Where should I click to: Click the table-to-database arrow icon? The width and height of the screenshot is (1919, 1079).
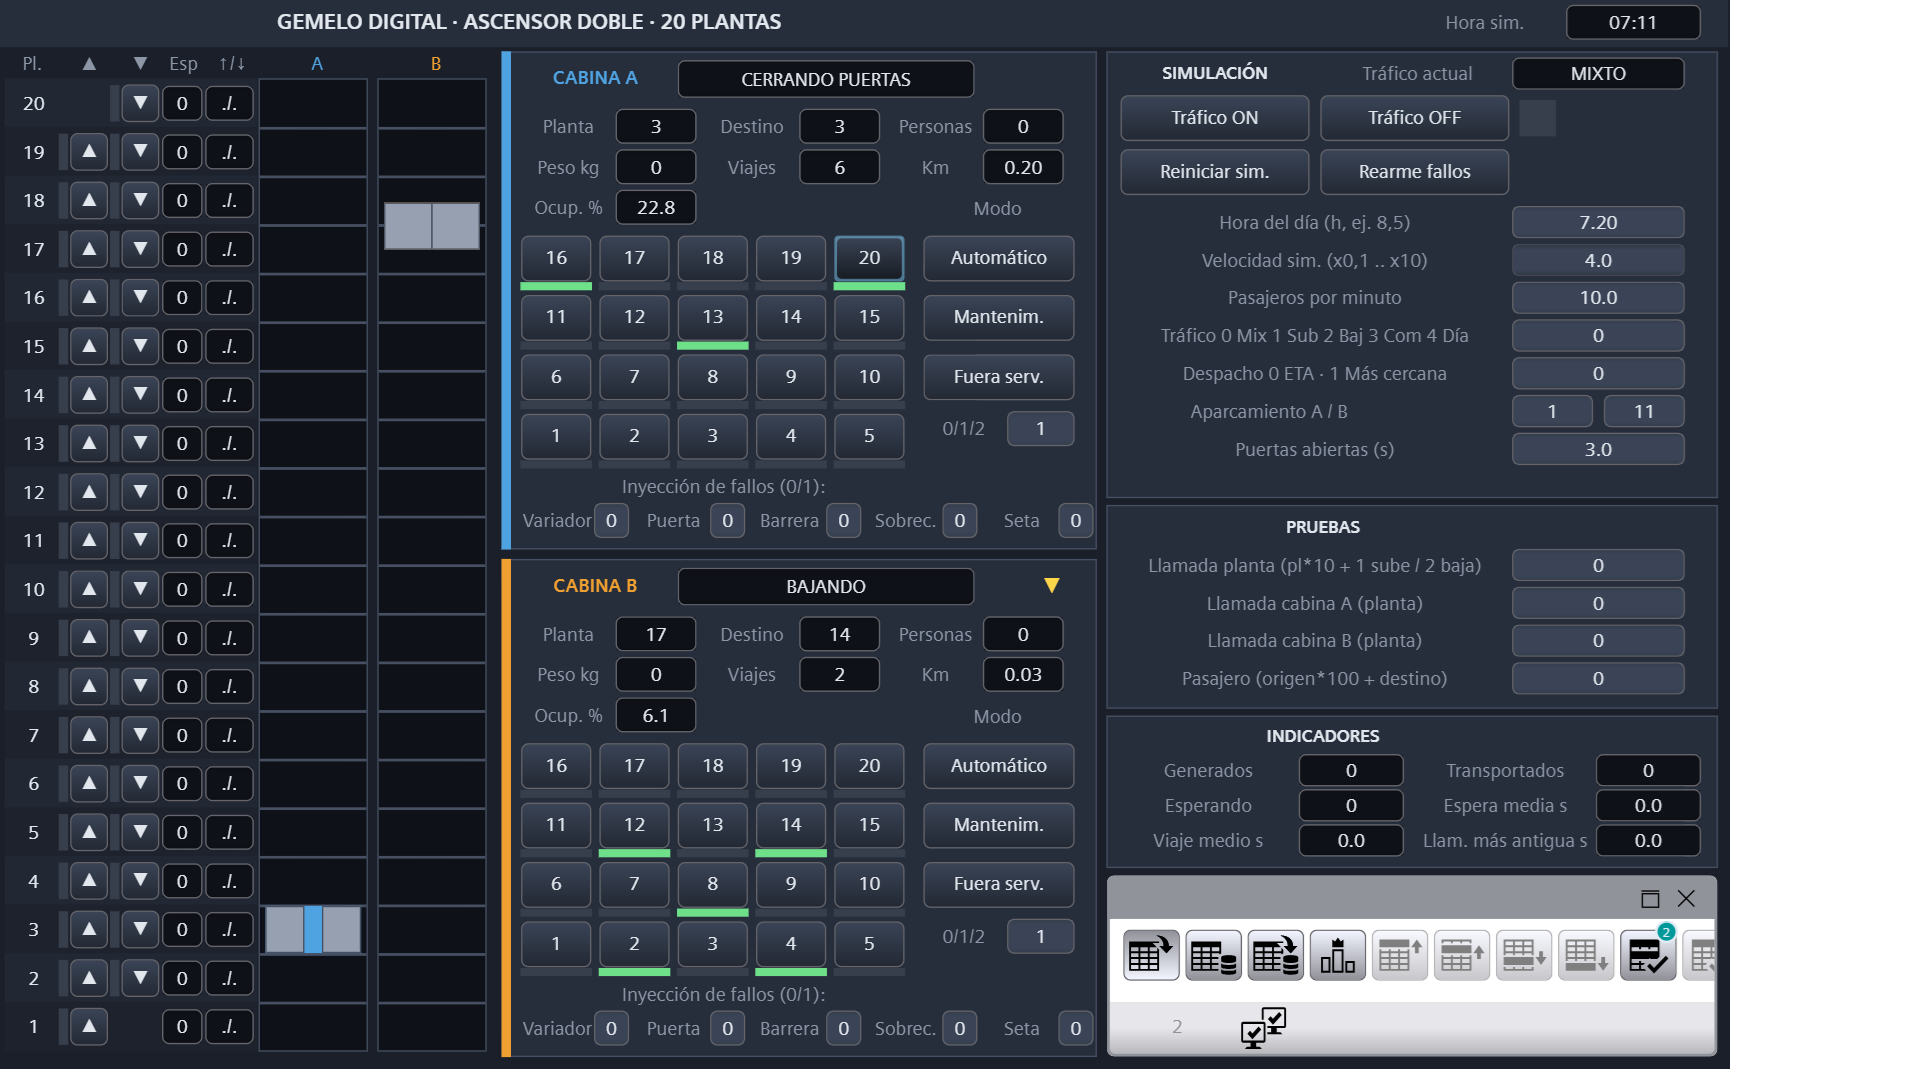(1275, 956)
